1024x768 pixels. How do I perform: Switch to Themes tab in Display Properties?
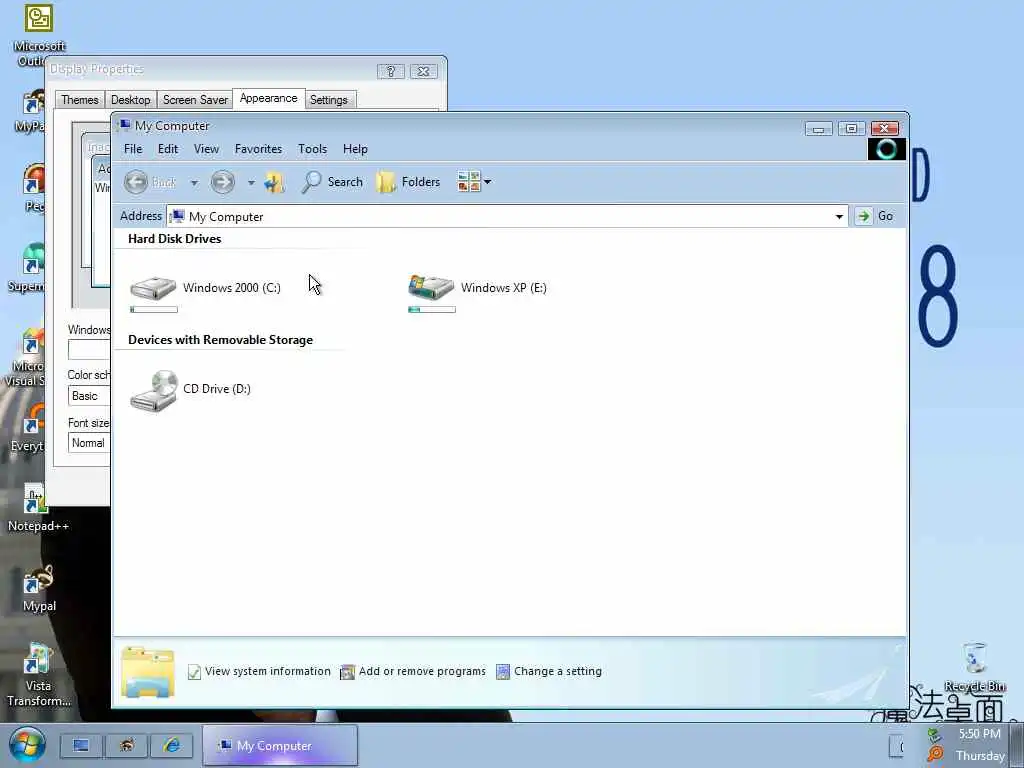click(80, 100)
